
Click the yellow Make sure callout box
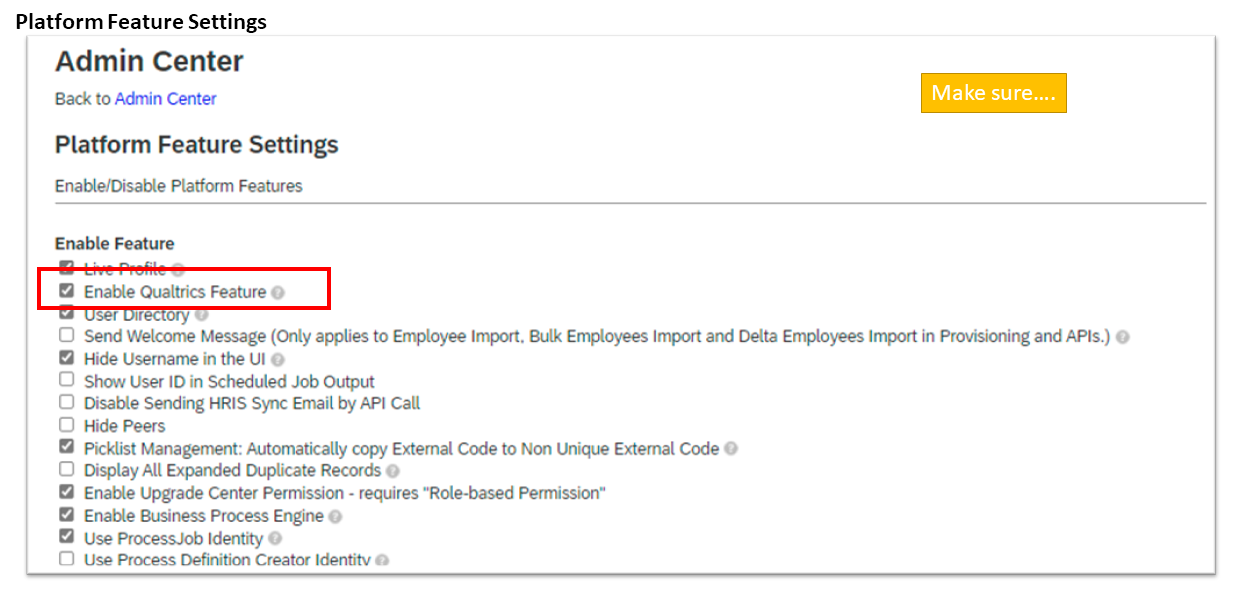click(993, 93)
